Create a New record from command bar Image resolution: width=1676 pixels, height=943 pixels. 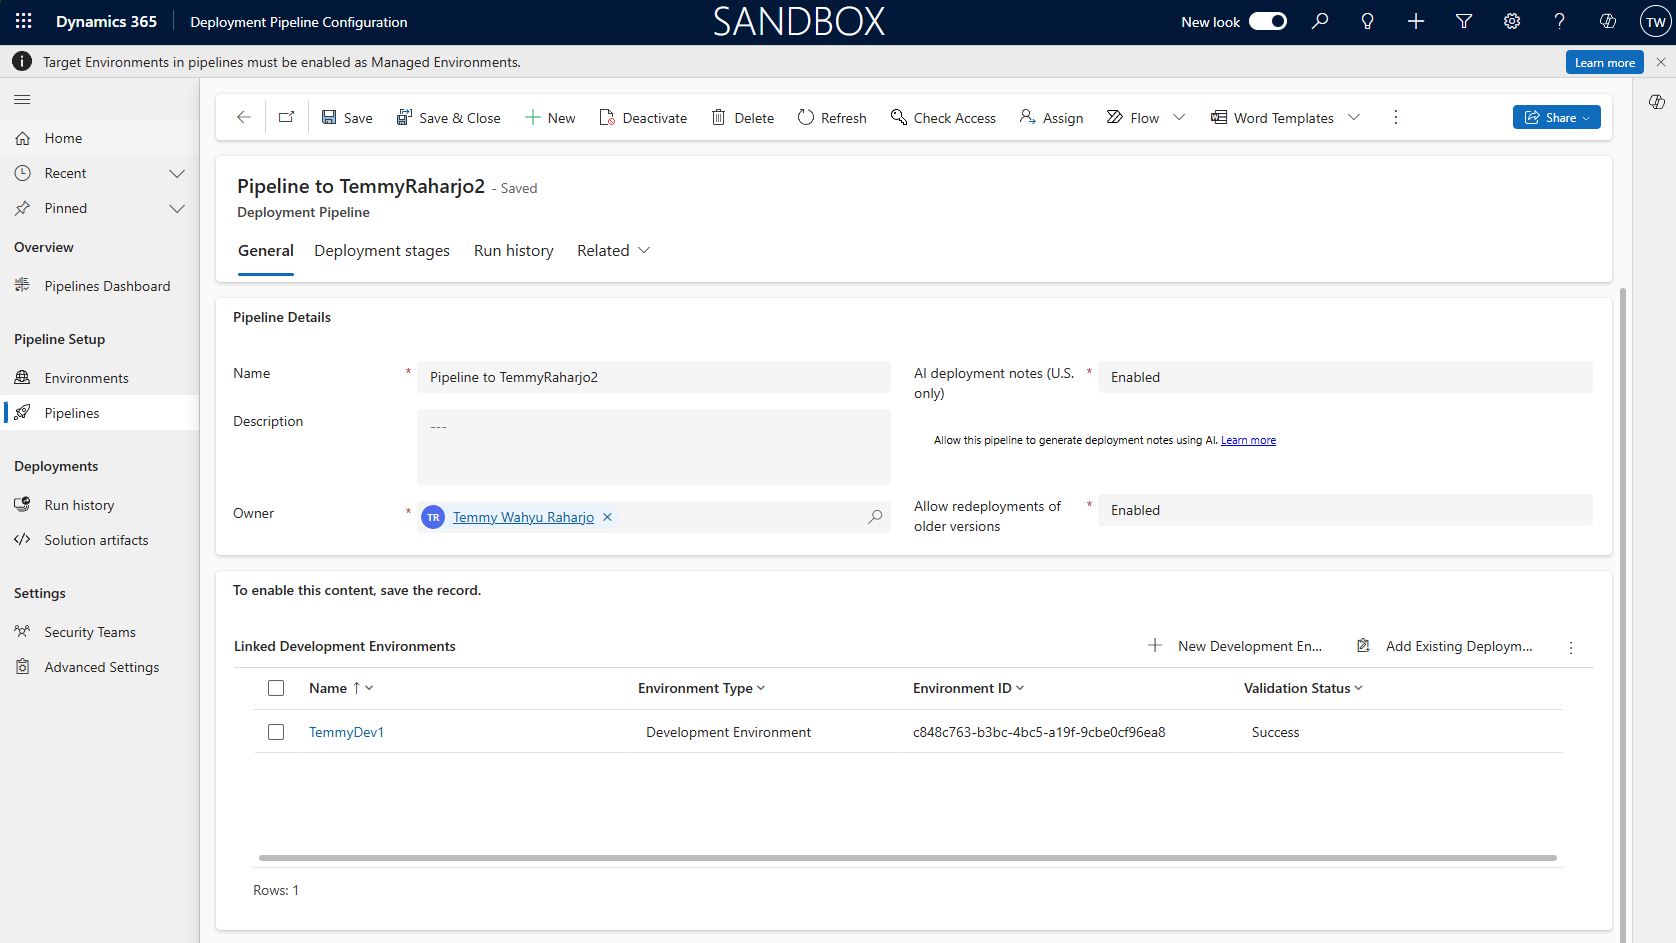pyautogui.click(x=550, y=118)
